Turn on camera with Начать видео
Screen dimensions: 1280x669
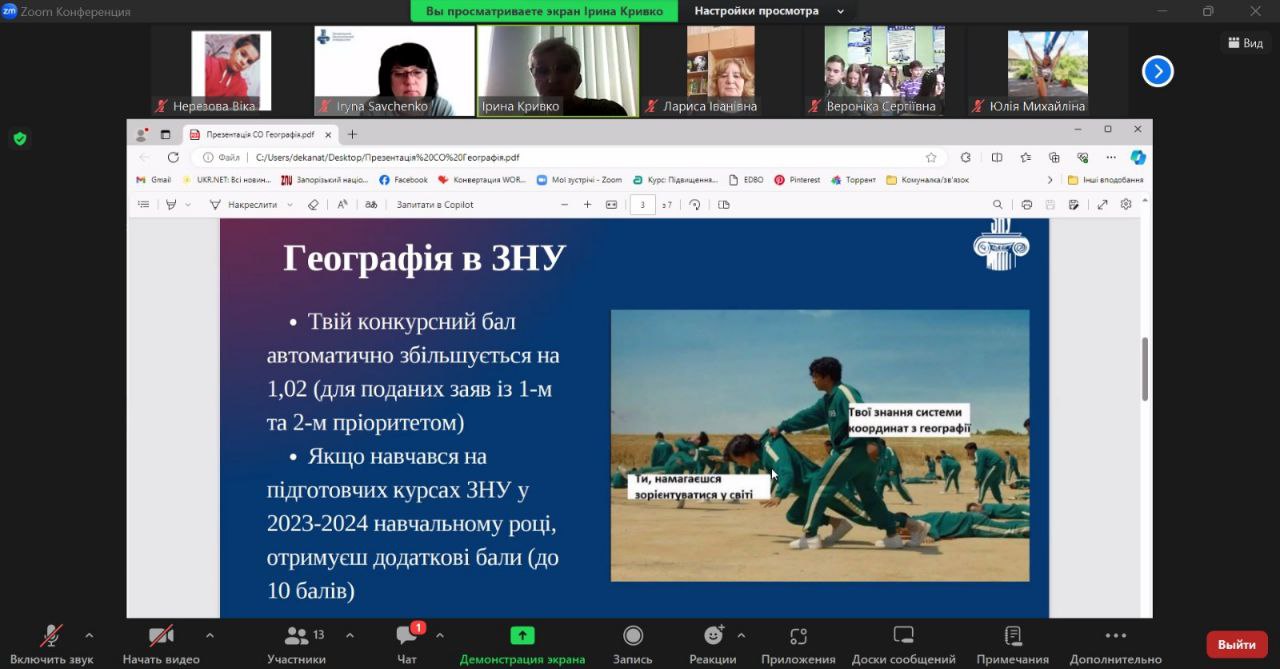[160, 636]
